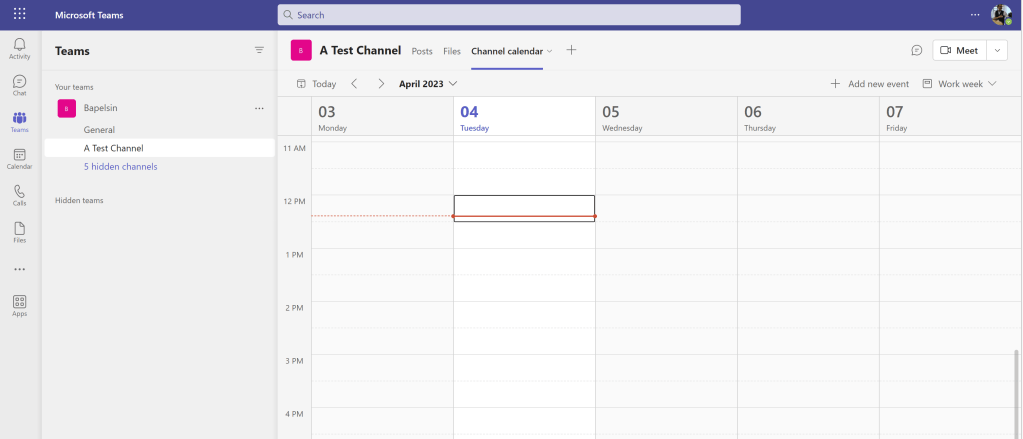Show the 5 hidden channels
Screen dimensions: 1023x439
[x=120, y=167]
